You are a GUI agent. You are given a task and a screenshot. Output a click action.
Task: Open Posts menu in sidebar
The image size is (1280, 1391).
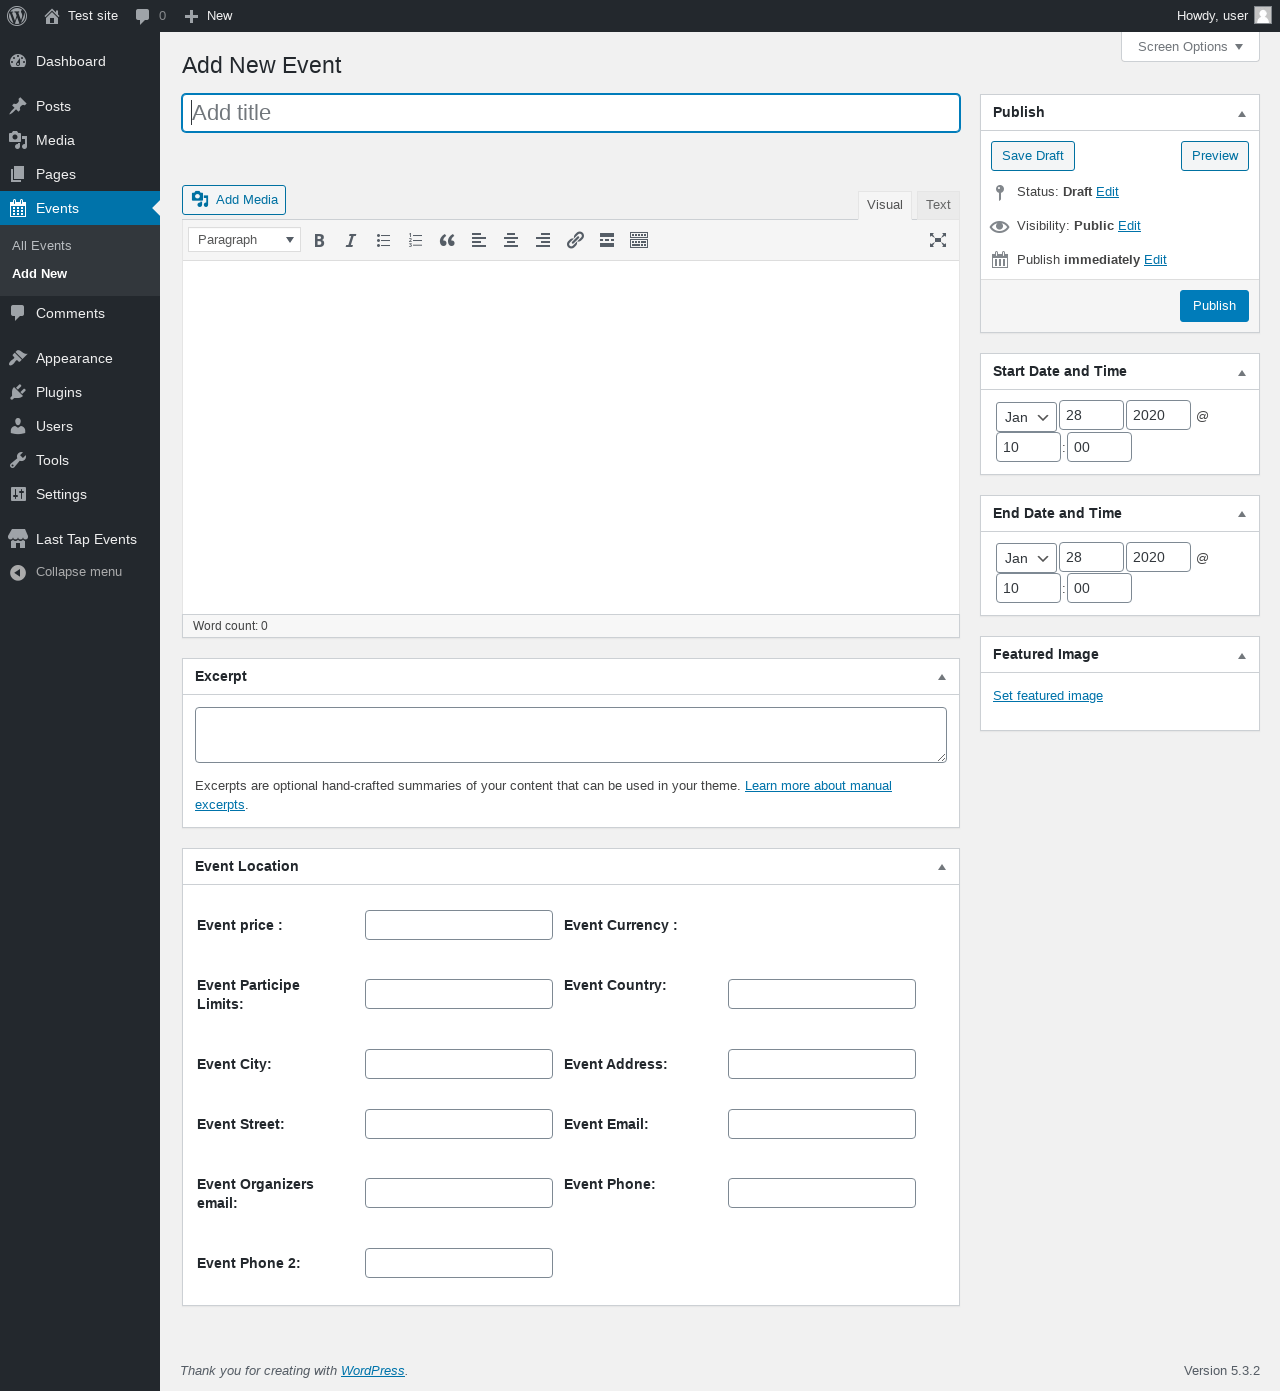tap(80, 106)
